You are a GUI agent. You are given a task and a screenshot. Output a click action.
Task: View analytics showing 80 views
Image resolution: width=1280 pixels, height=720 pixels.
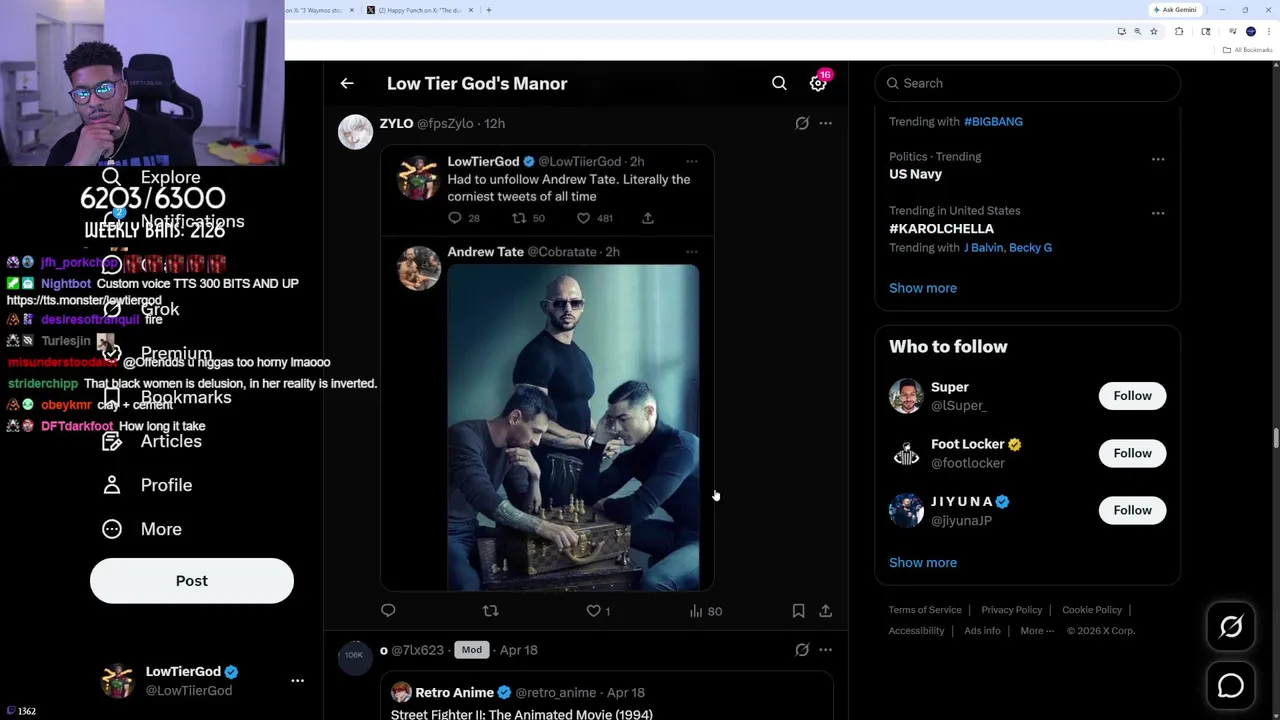tap(705, 611)
